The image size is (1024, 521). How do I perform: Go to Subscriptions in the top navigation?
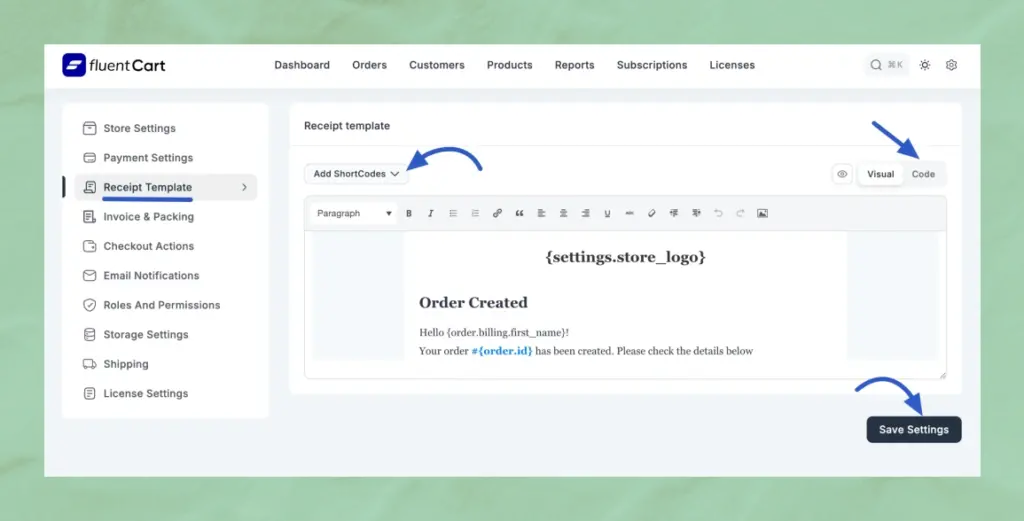[652, 65]
